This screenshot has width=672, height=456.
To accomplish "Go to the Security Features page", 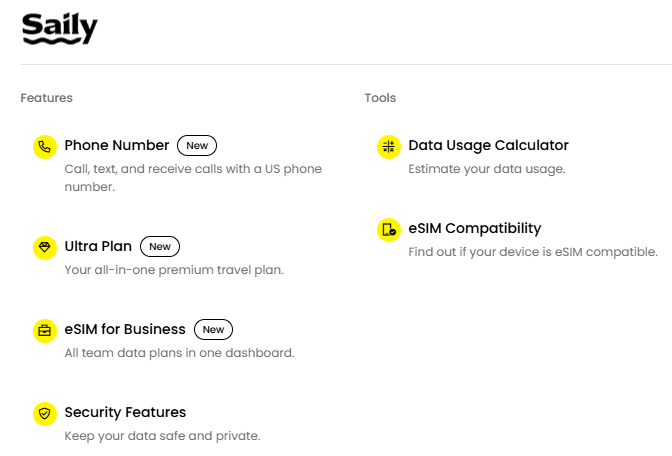I will [x=125, y=412].
